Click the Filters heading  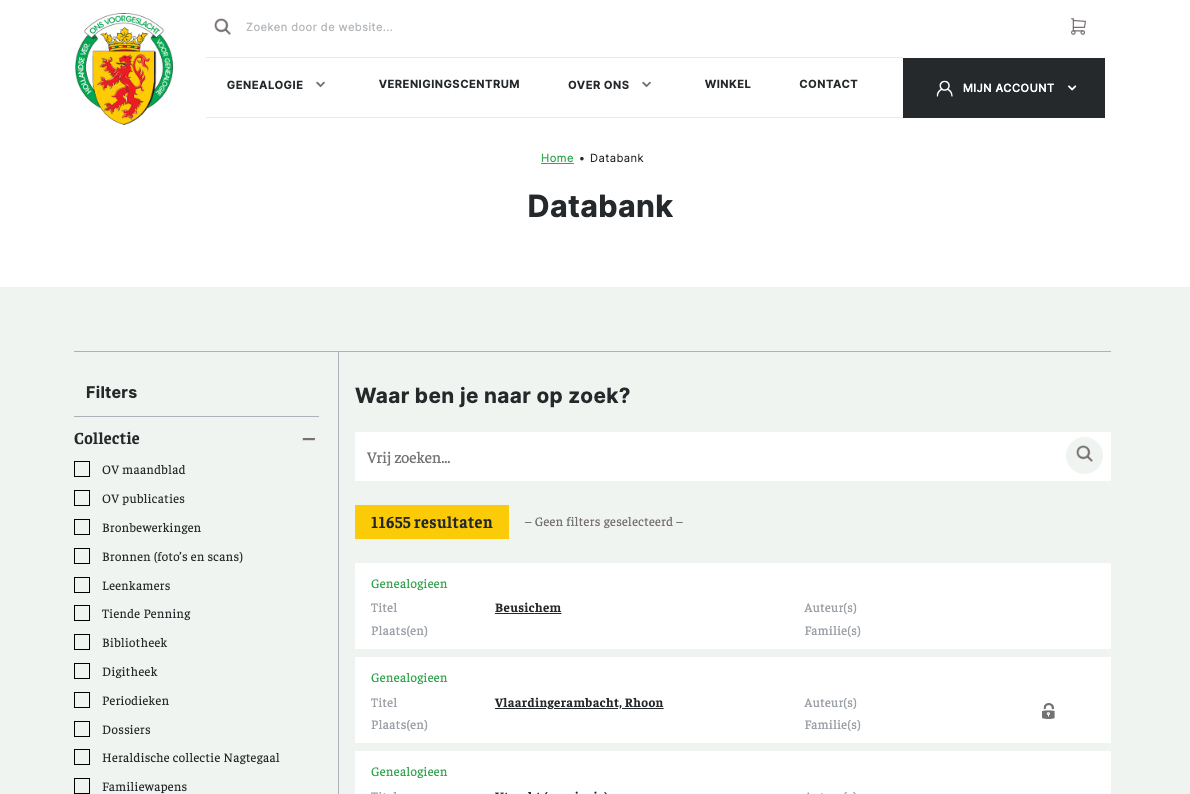point(112,392)
